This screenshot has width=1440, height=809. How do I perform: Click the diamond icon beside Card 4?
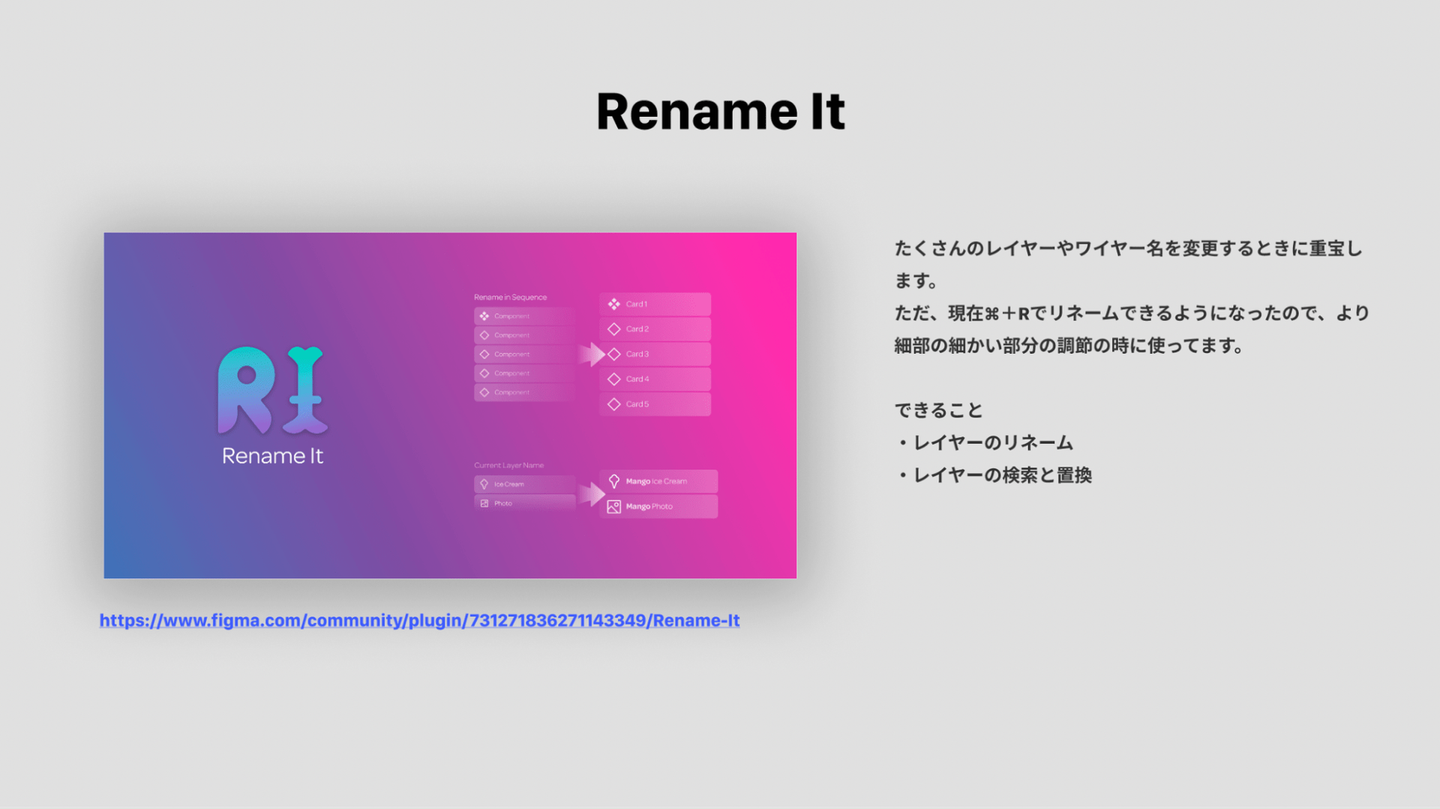pyautogui.click(x=614, y=379)
